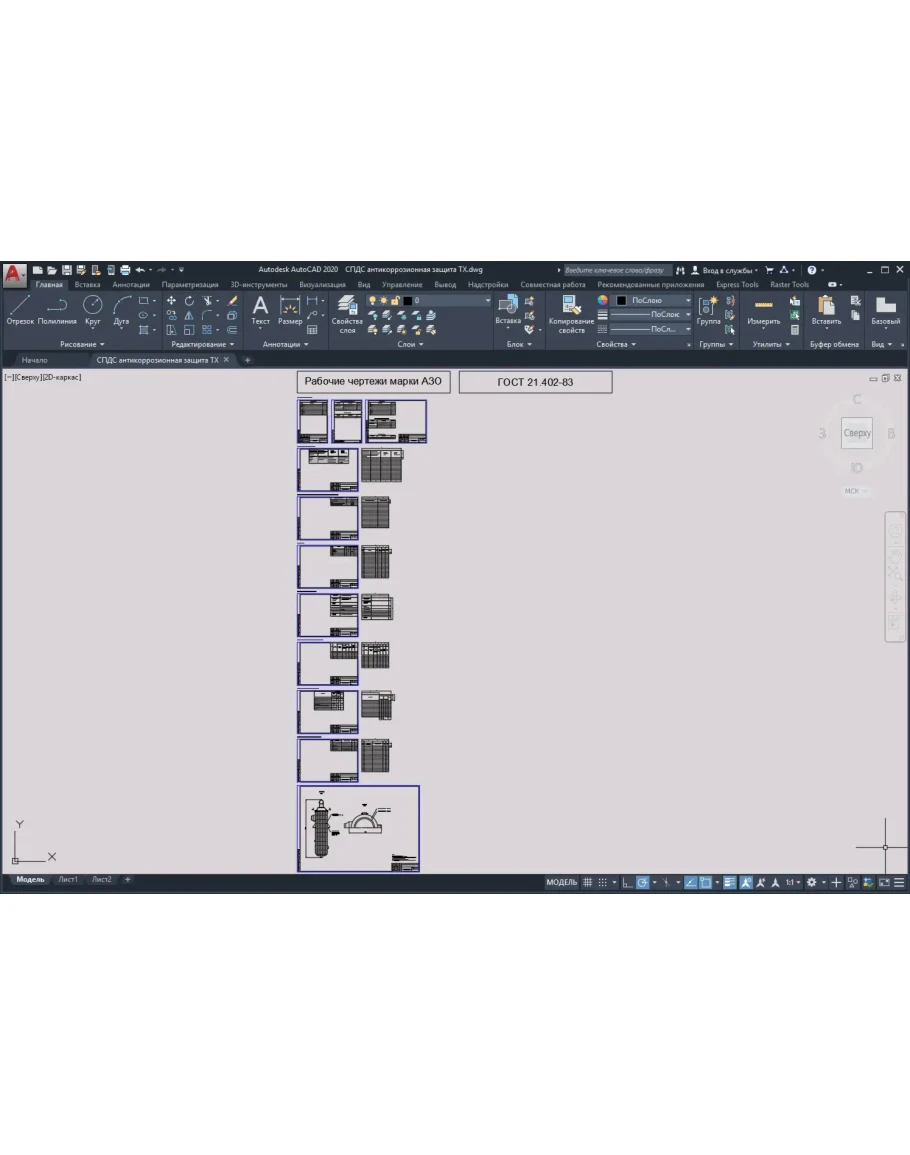The image size is (910, 1155).
Task: Expand the Рисование panel dropdown
Action: (82, 344)
